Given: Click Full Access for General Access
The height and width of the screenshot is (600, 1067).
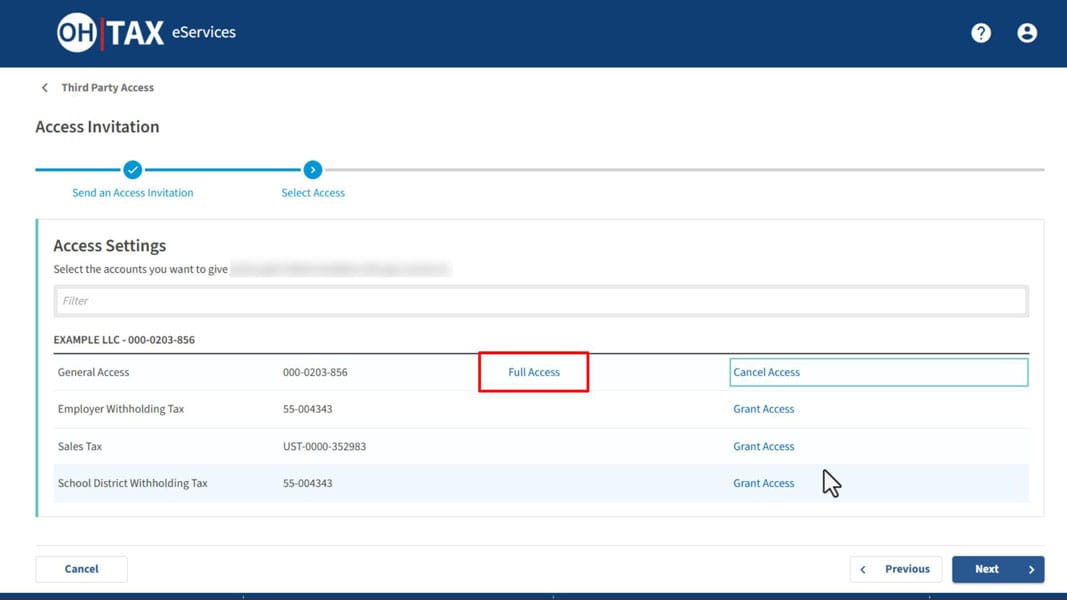Looking at the screenshot, I should (534, 372).
